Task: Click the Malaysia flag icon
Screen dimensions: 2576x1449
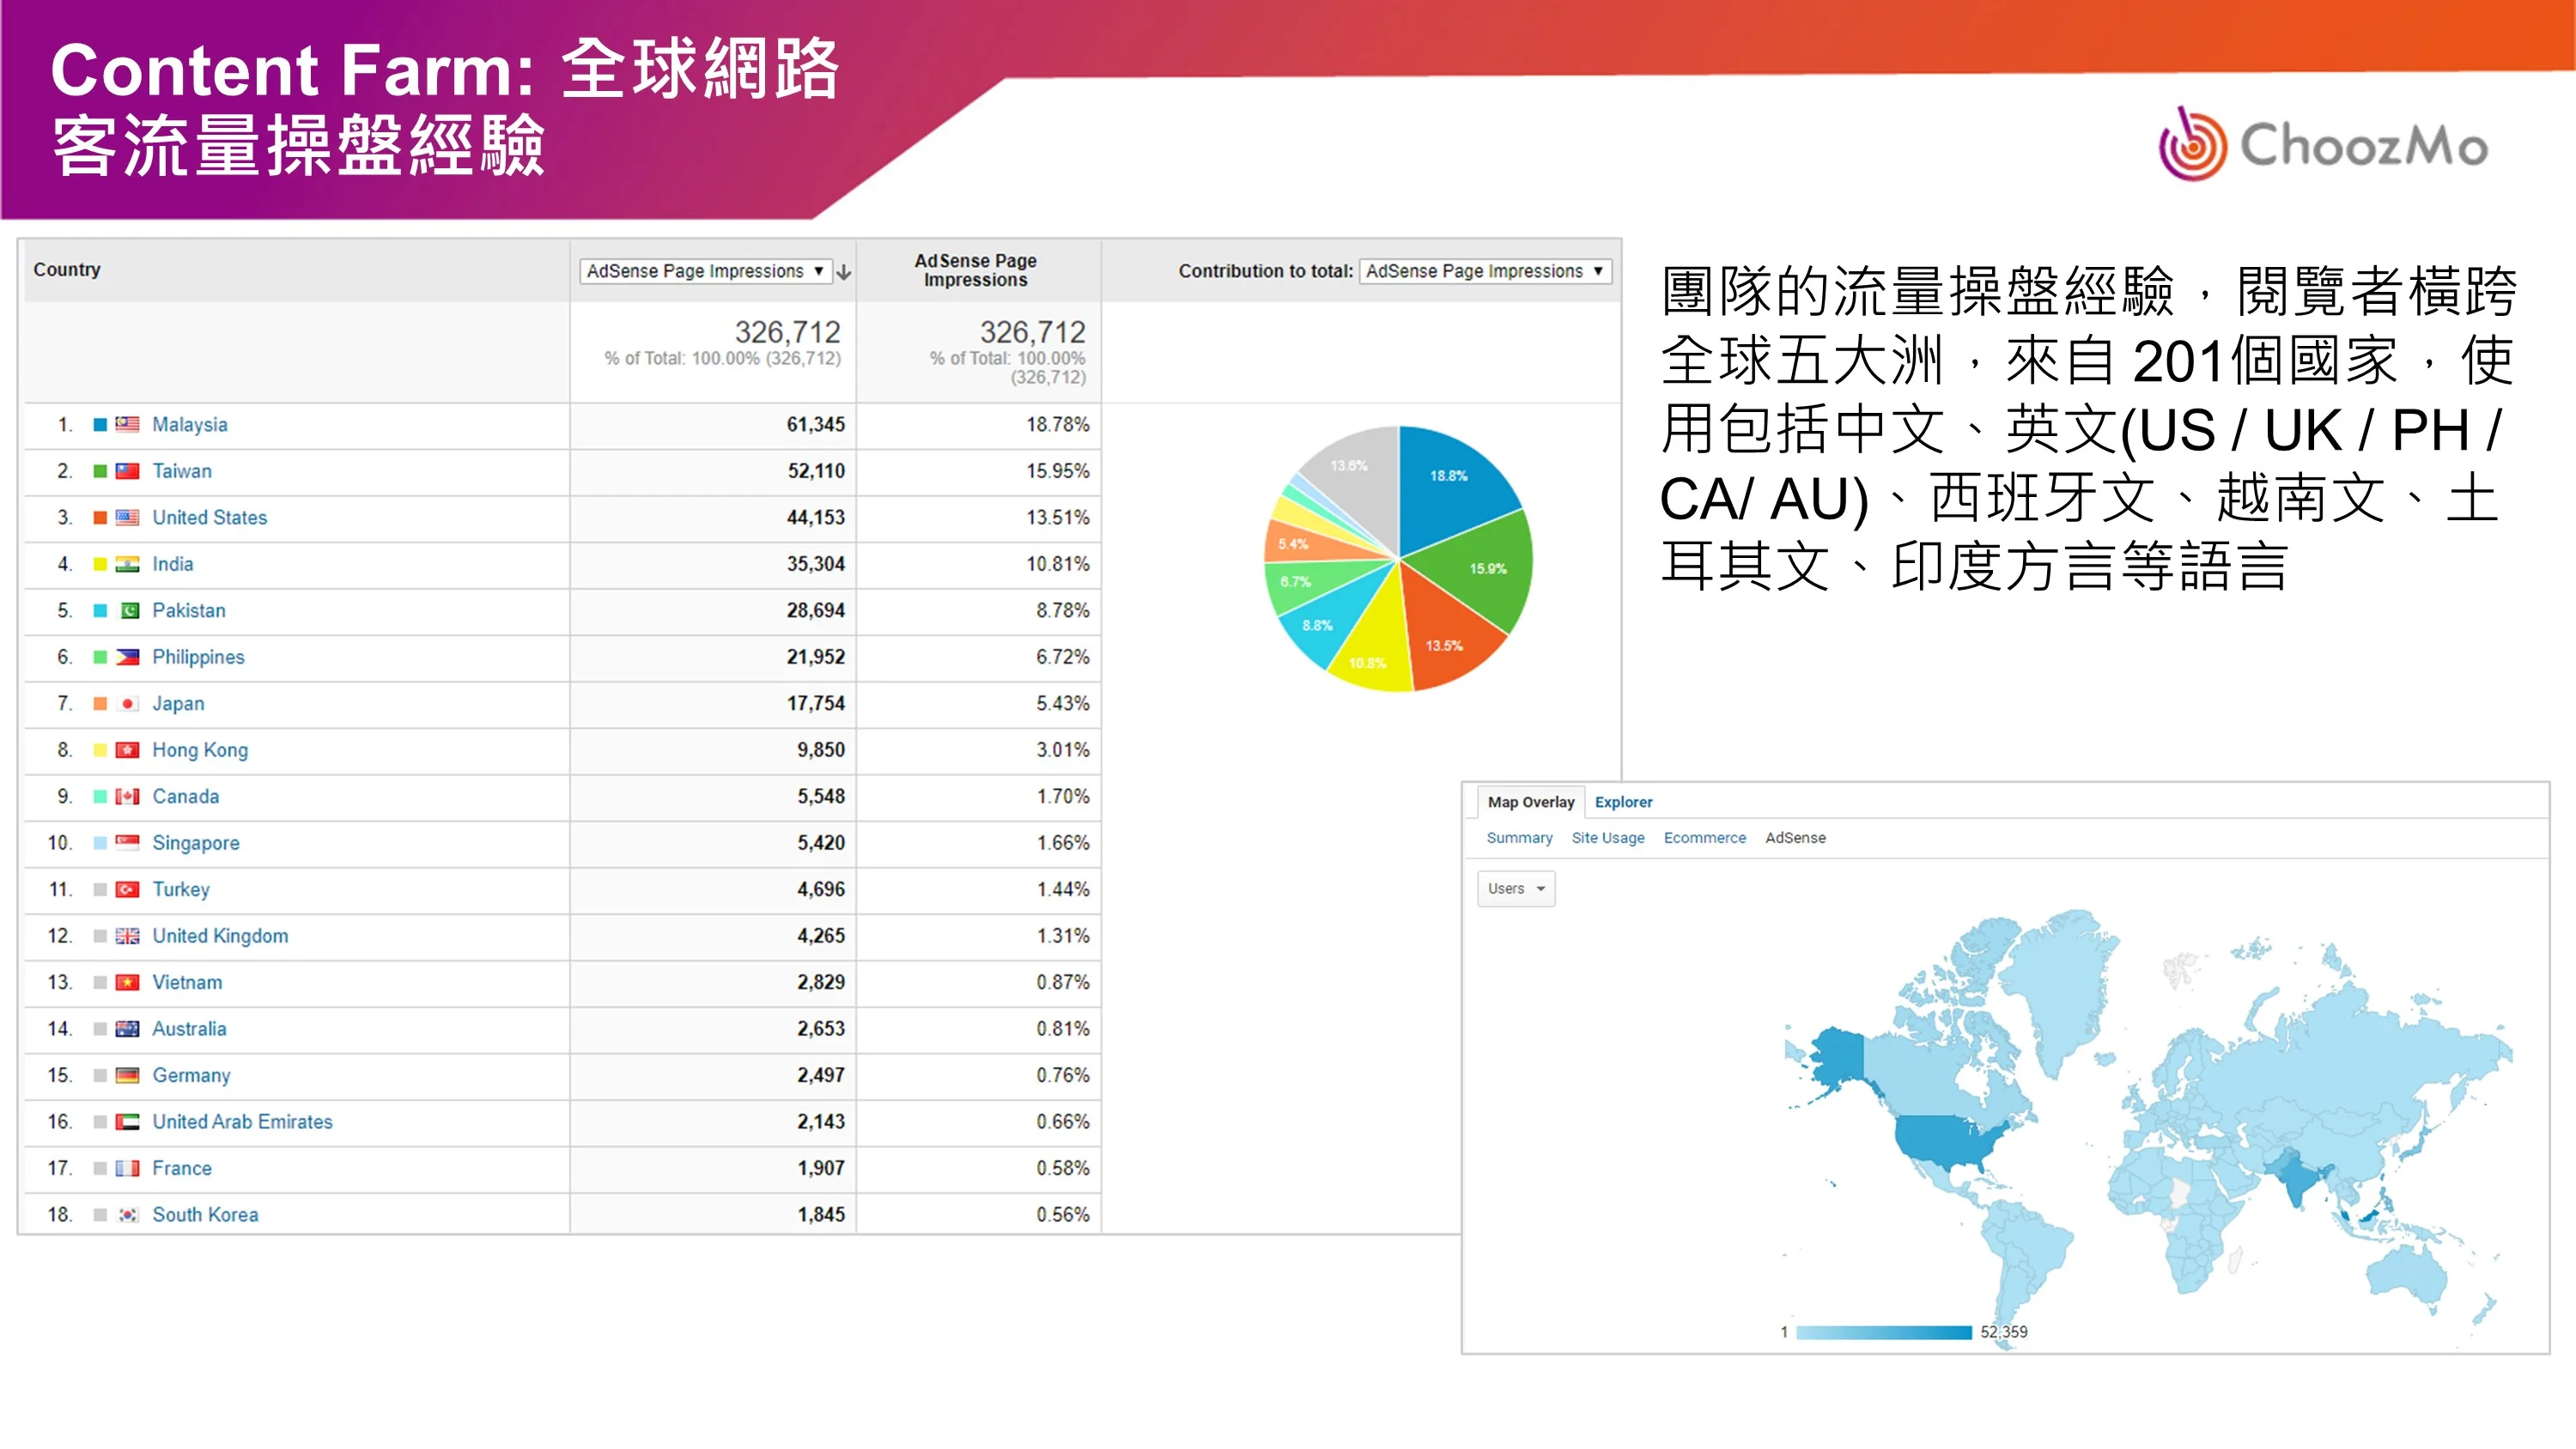Action: pos(127,424)
